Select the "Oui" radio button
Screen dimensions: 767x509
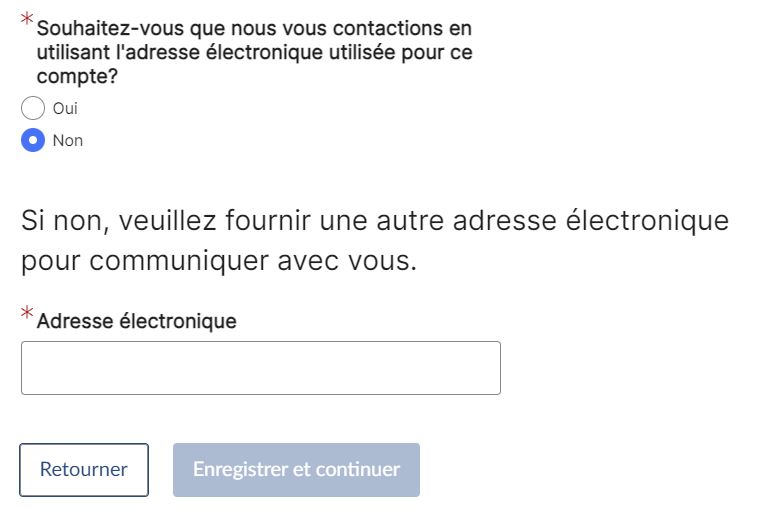pyautogui.click(x=33, y=108)
